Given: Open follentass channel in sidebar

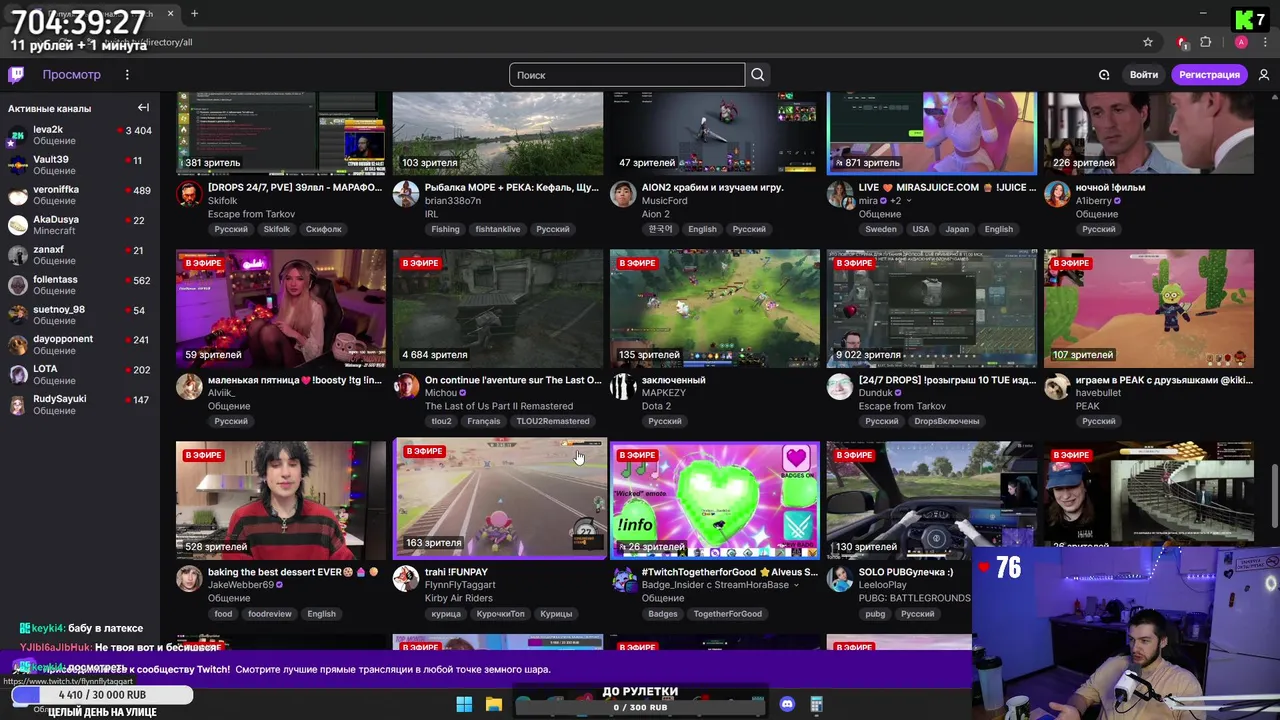Looking at the screenshot, I should point(80,285).
